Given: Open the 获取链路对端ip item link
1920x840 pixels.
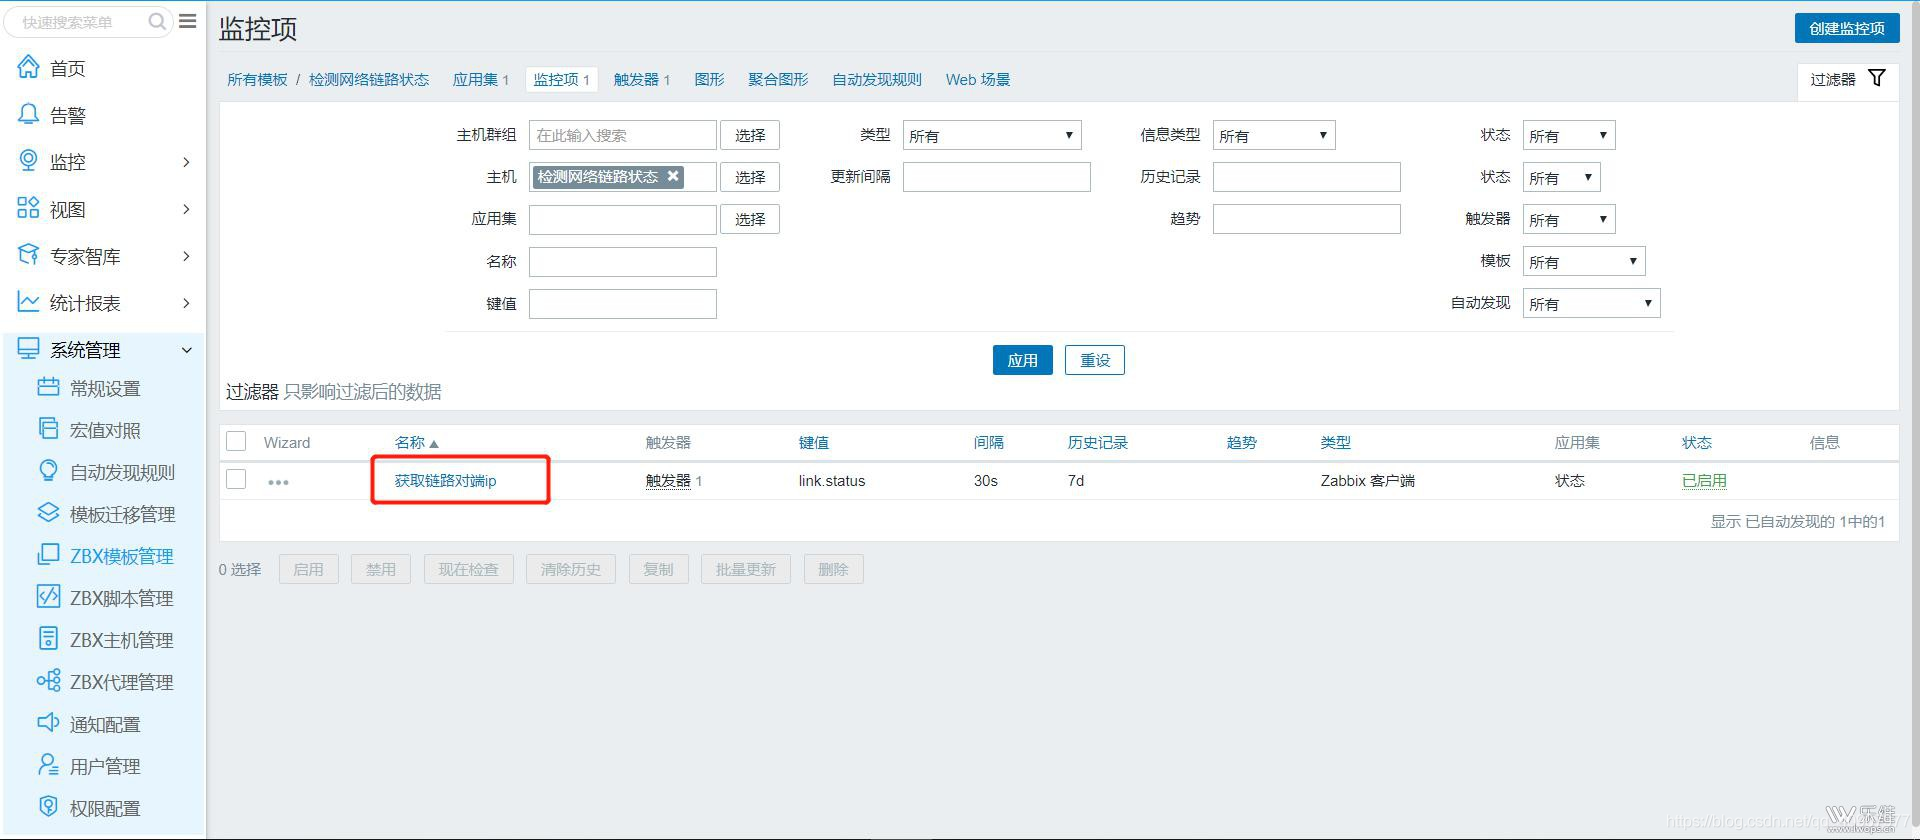Looking at the screenshot, I should tap(445, 481).
